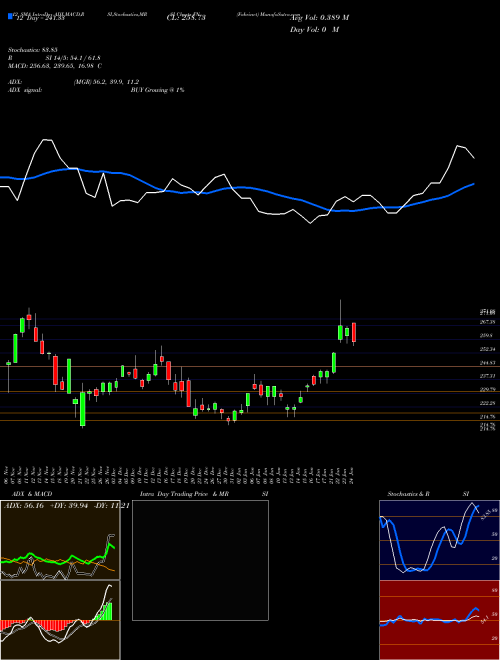Click the 222.28 price axis label
The height and width of the screenshot is (660, 500).
487,403
